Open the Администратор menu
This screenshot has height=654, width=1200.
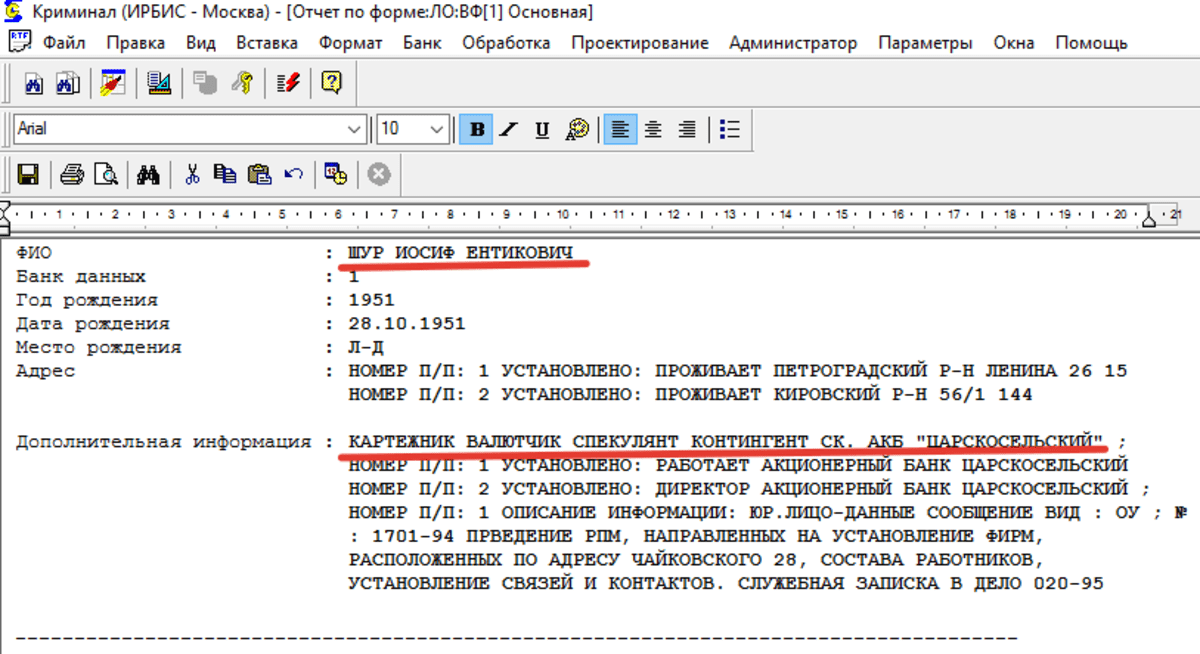coord(793,43)
